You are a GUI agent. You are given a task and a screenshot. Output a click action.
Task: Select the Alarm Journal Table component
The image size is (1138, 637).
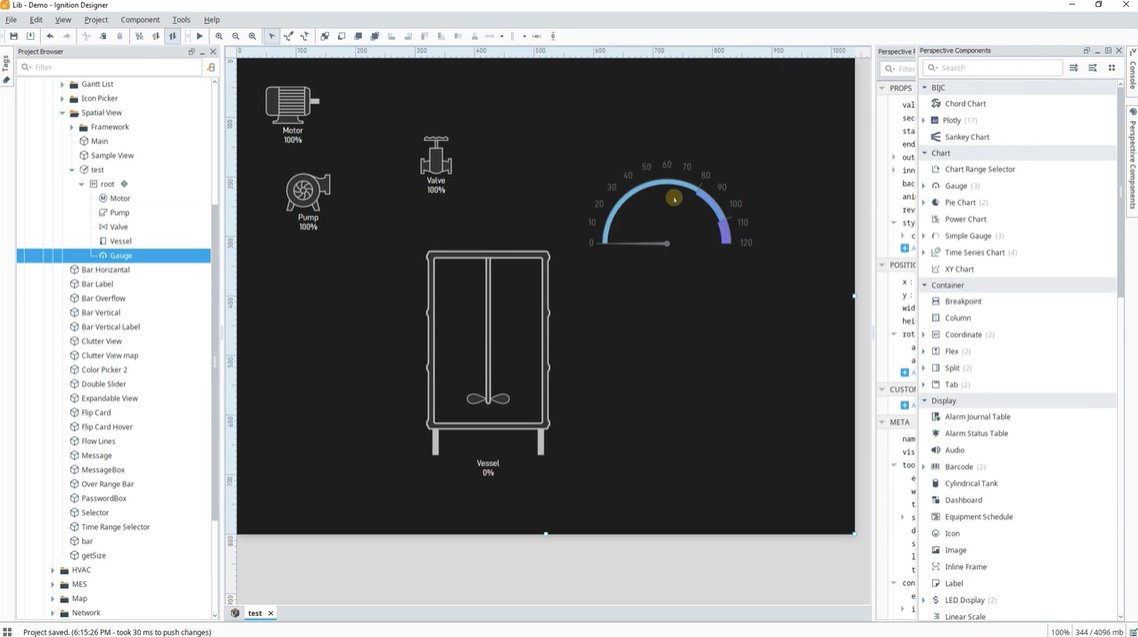977,417
